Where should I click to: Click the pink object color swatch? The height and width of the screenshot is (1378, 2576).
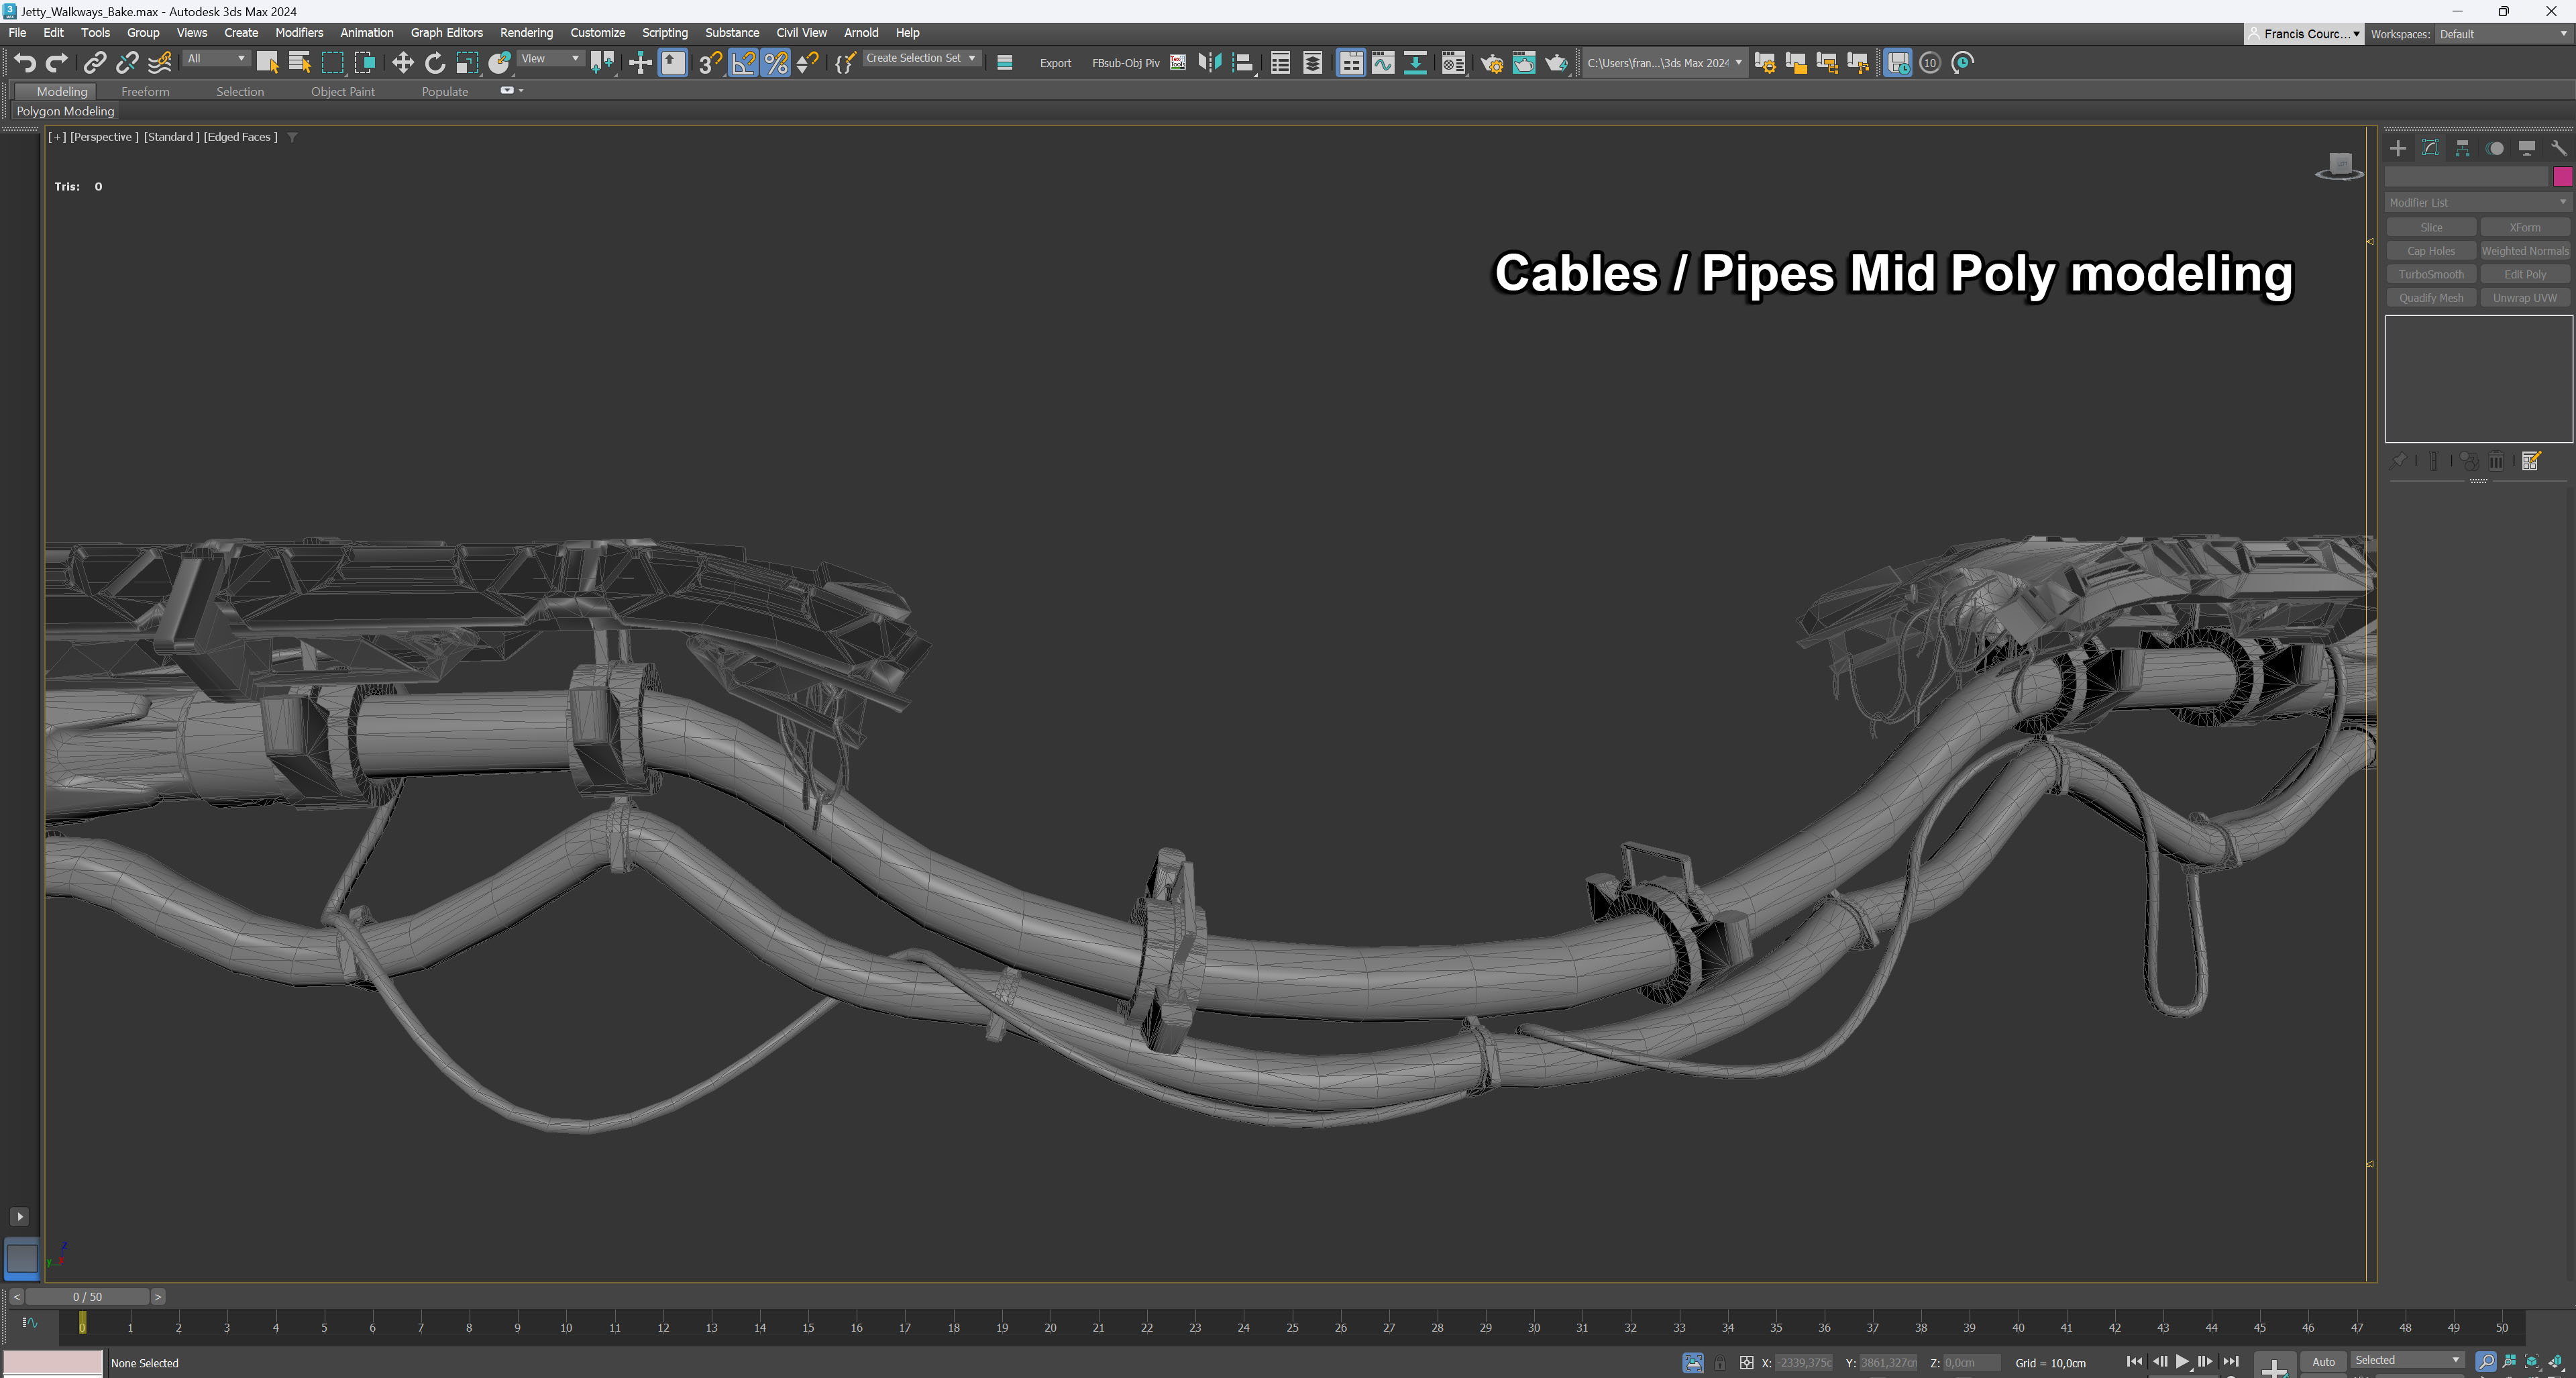click(2562, 177)
